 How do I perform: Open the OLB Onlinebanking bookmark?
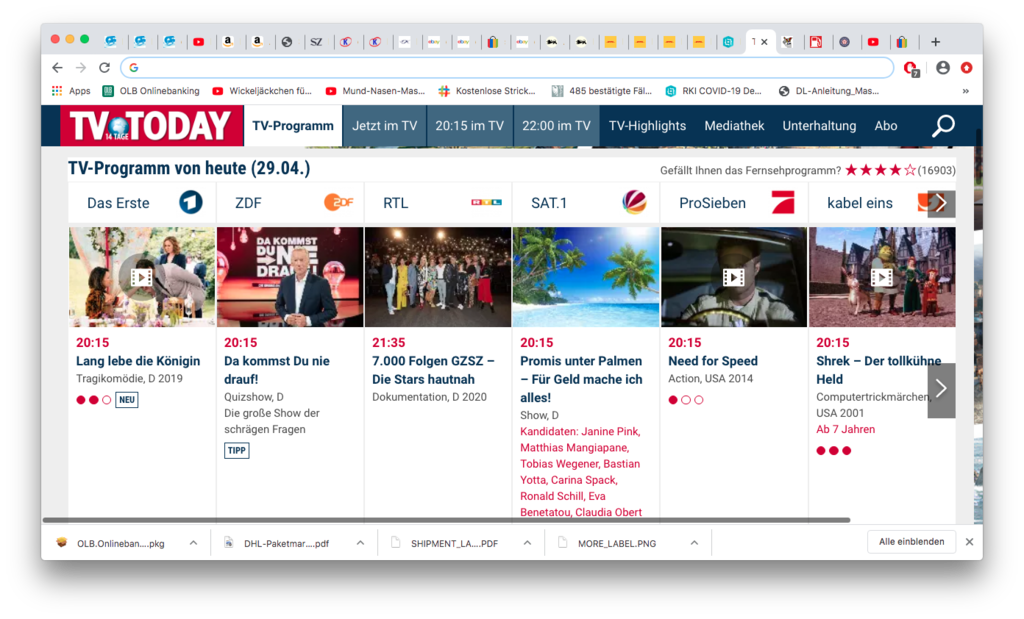point(151,91)
